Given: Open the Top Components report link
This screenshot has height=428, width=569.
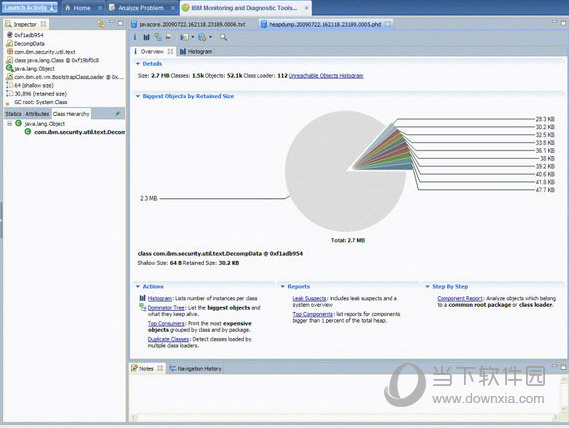Looking at the screenshot, I should (x=313, y=314).
